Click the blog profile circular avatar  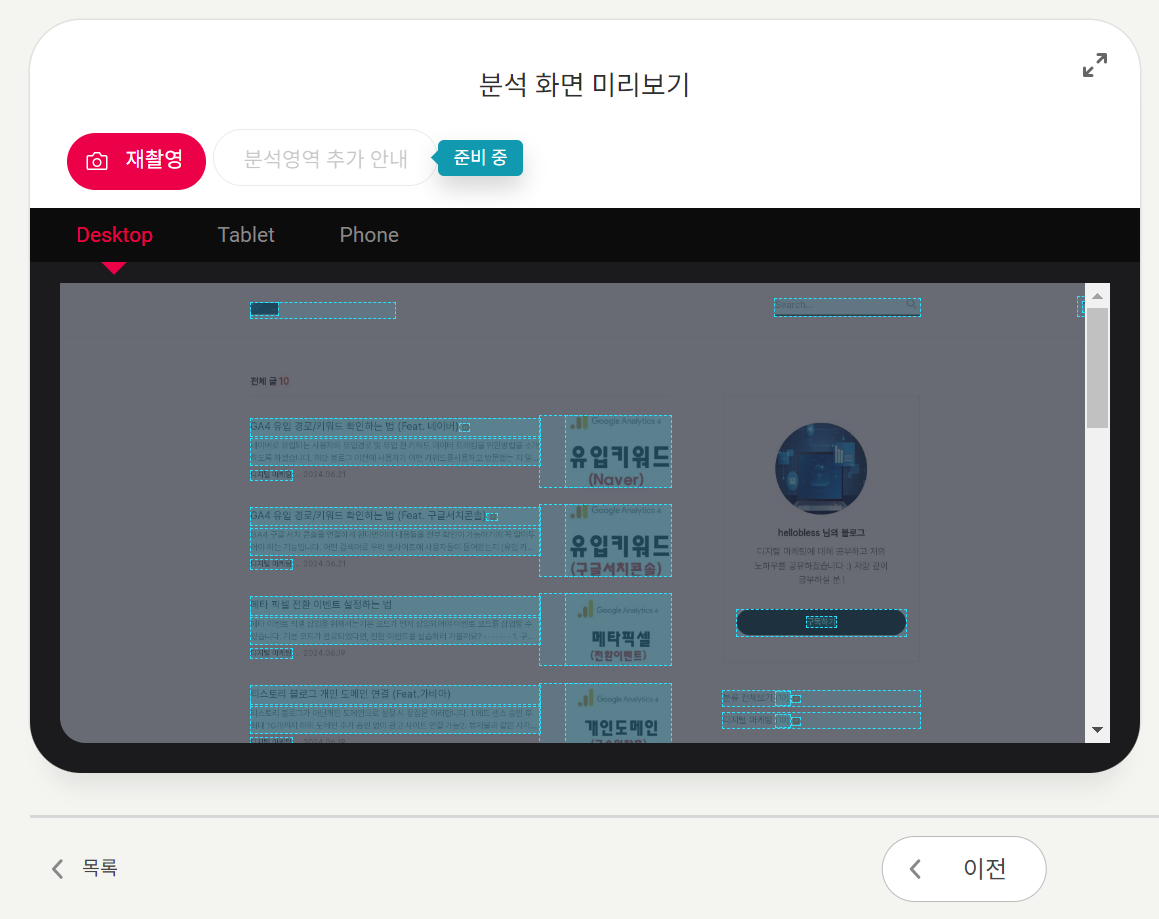click(821, 469)
